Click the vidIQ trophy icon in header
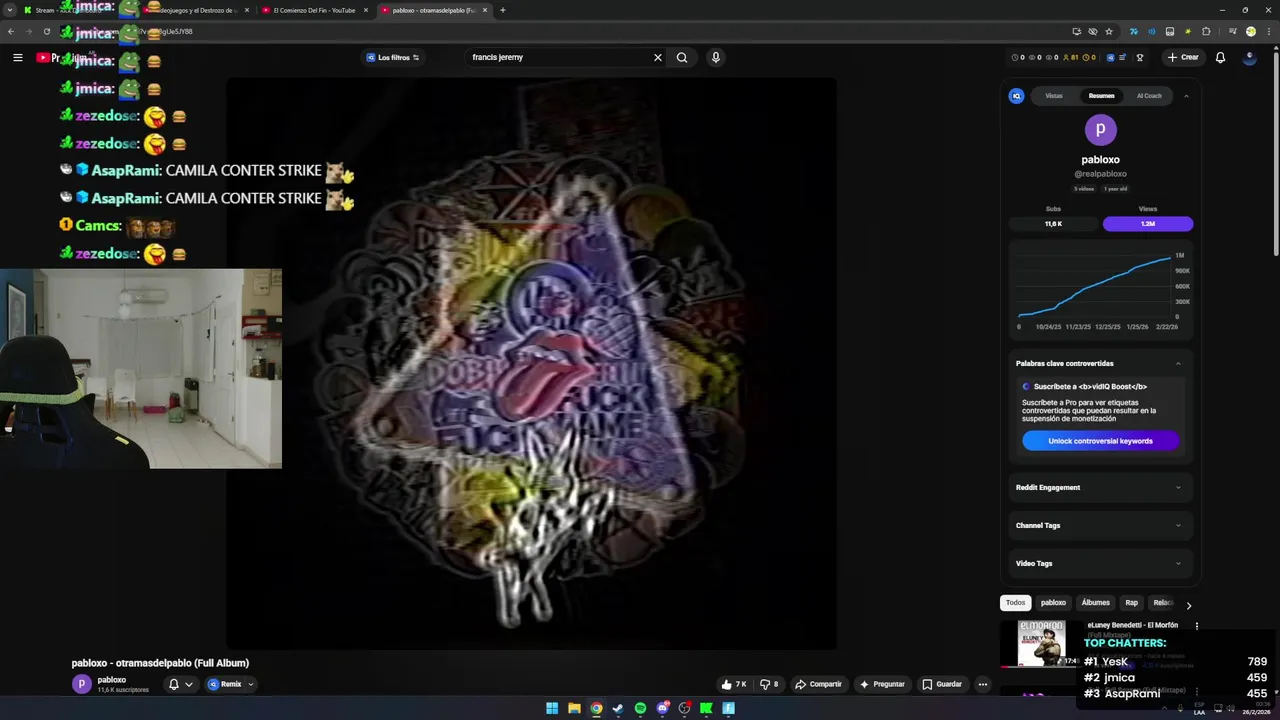Image resolution: width=1280 pixels, height=720 pixels. (x=1139, y=57)
